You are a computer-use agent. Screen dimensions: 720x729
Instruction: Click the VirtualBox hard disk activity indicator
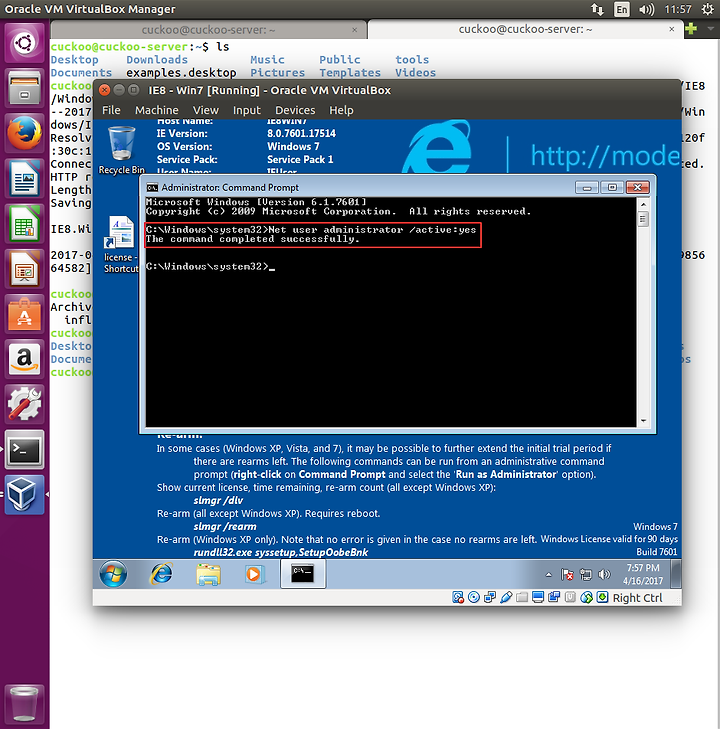coord(458,597)
